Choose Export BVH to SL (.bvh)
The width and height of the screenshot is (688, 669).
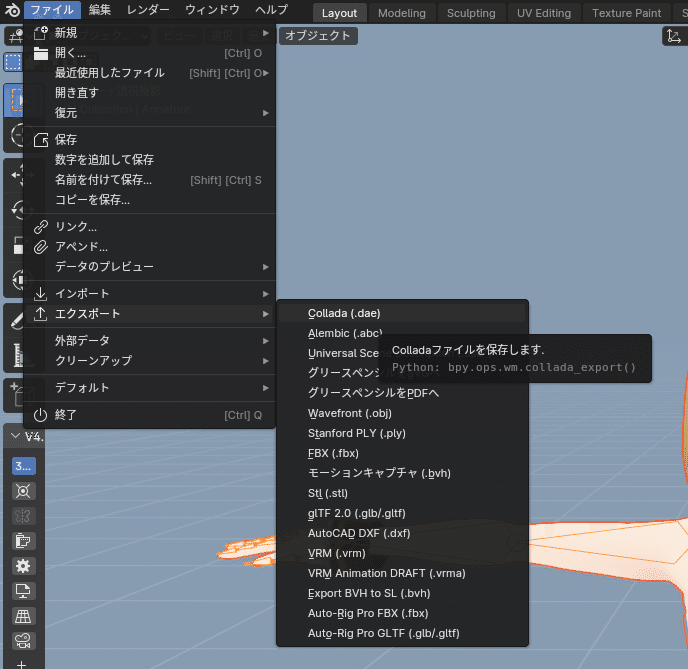coord(402,593)
